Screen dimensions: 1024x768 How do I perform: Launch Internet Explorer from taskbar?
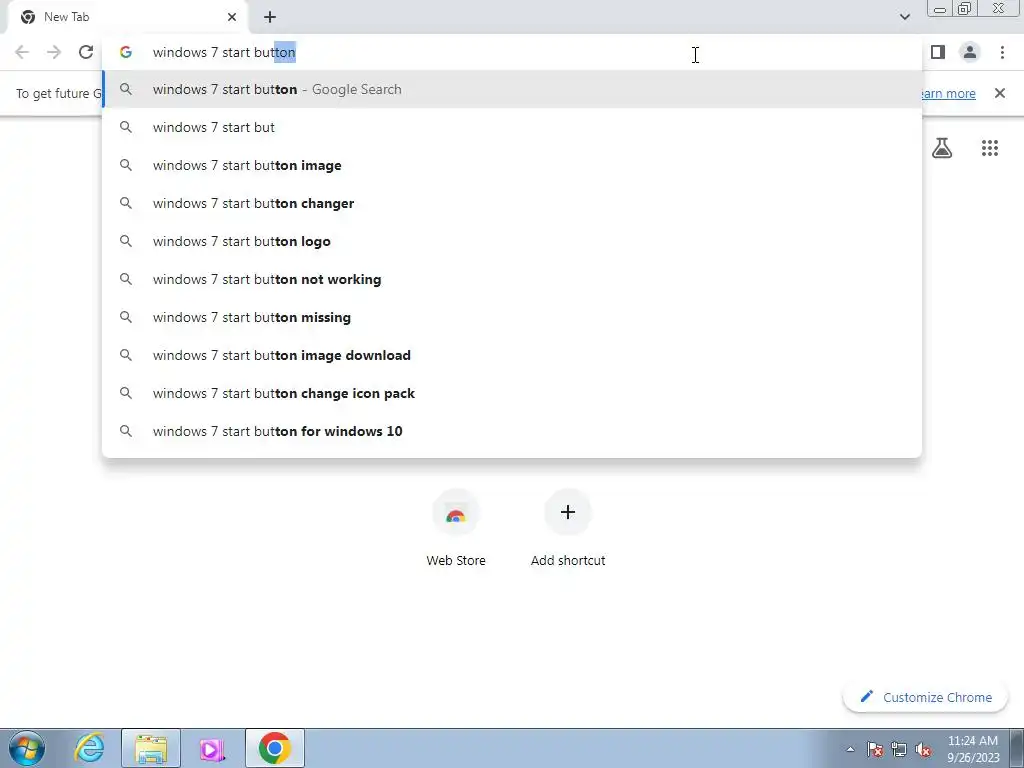pos(89,748)
